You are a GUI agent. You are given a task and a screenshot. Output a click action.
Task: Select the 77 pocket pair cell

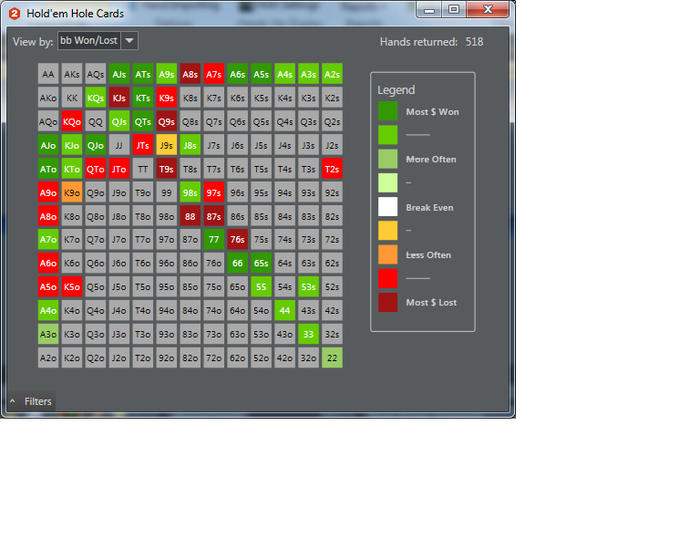[x=214, y=239]
